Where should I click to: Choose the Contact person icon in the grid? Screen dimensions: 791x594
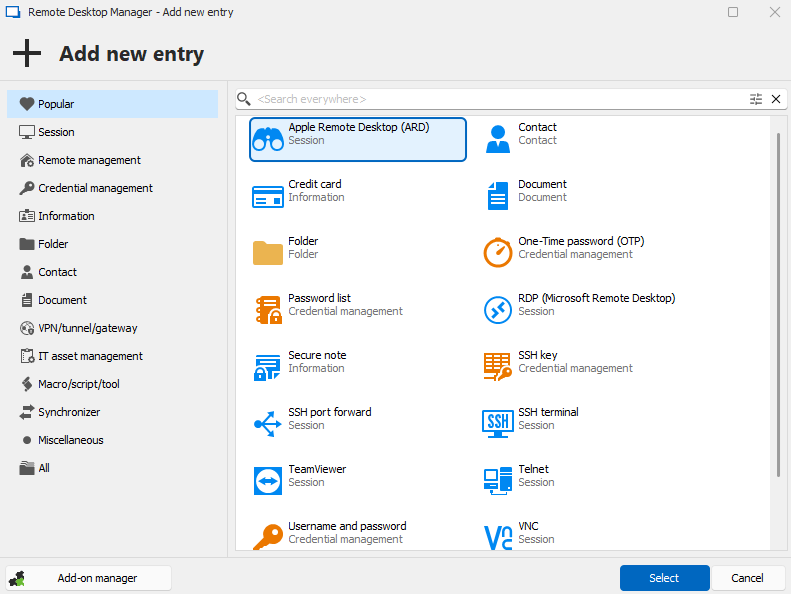[x=498, y=139]
